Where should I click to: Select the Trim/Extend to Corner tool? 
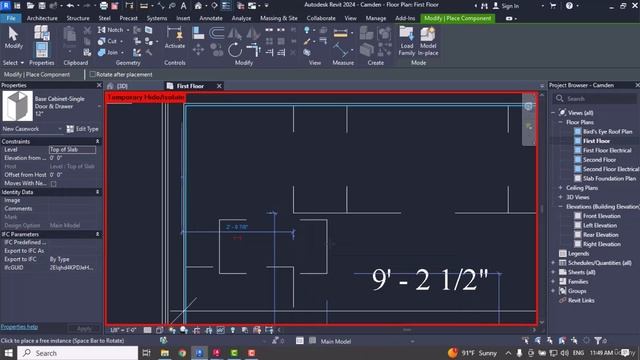click(x=253, y=50)
